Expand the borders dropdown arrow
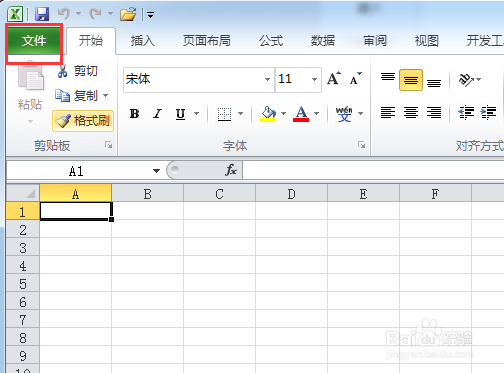 [241, 114]
